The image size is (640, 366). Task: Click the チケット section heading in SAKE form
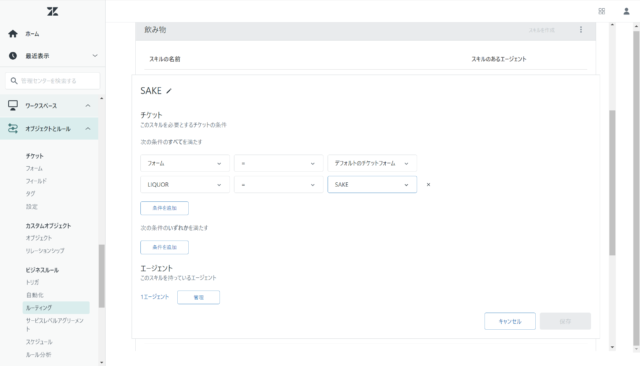coord(151,115)
